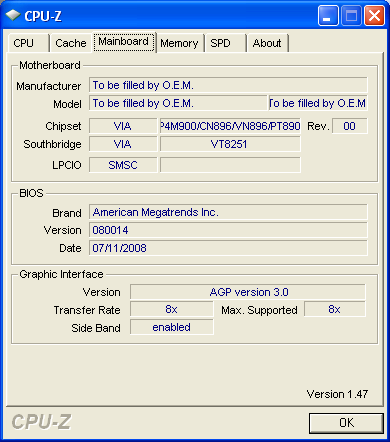
Task: Click the Motherboard group title
Action: pos(50,65)
